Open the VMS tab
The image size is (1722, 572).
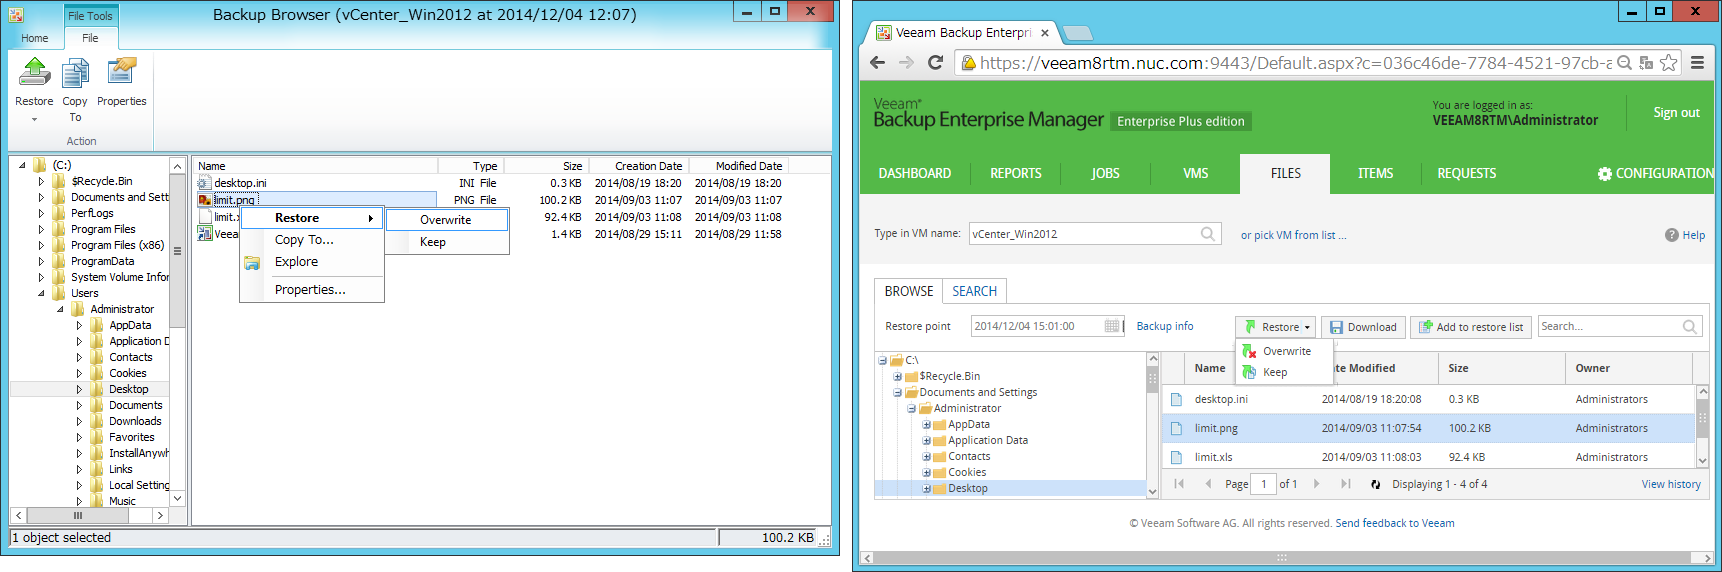click(x=1196, y=174)
